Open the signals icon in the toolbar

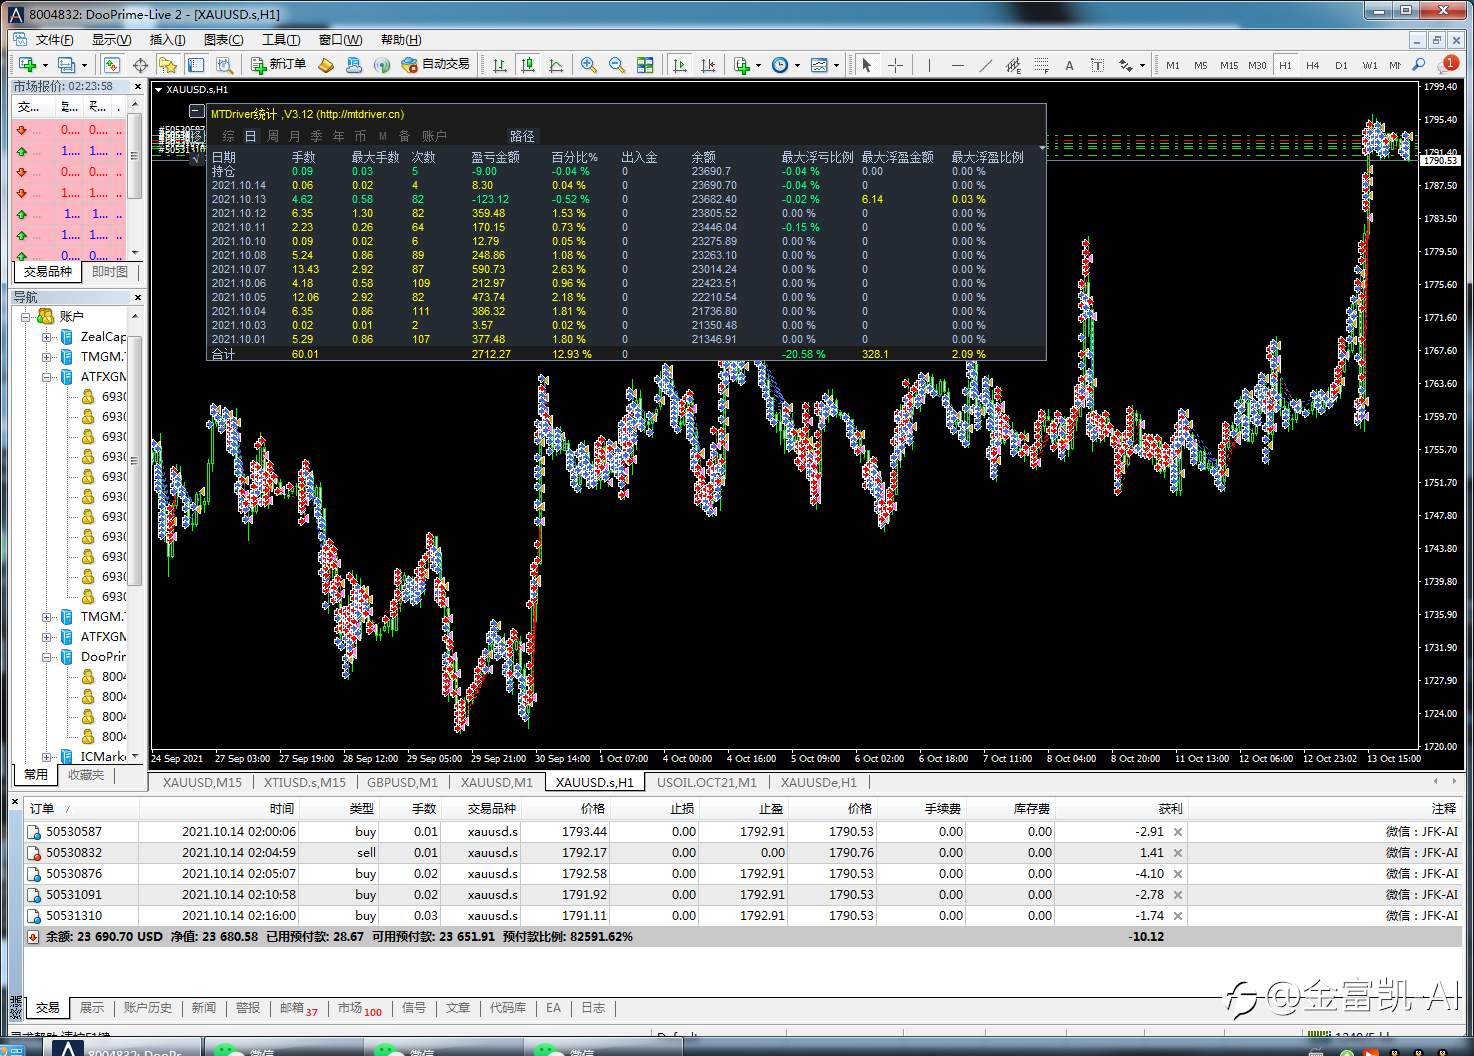pos(382,65)
